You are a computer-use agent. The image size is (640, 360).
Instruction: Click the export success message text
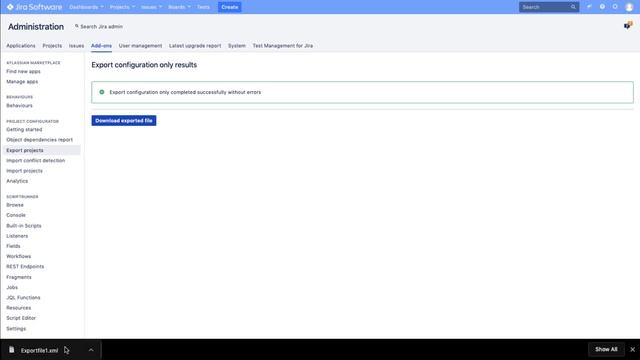pos(185,92)
